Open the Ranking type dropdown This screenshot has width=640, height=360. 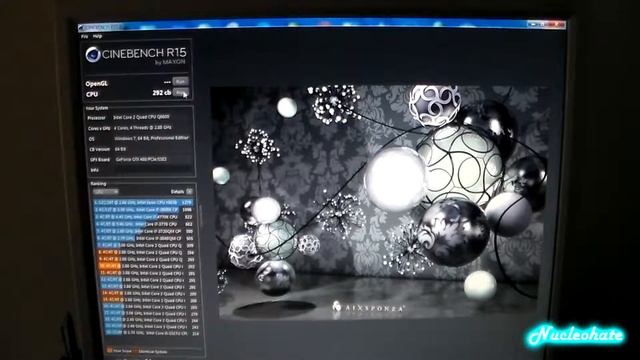pos(105,191)
